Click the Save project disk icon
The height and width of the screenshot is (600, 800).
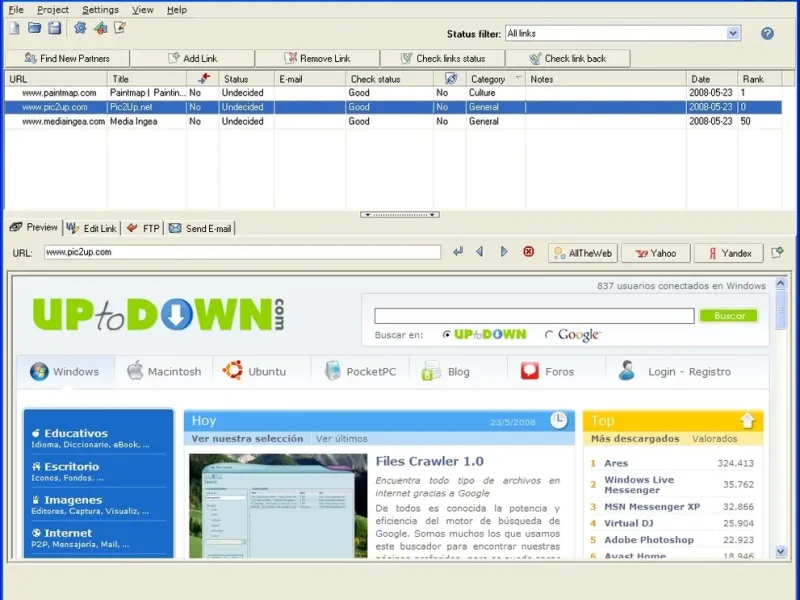55,28
